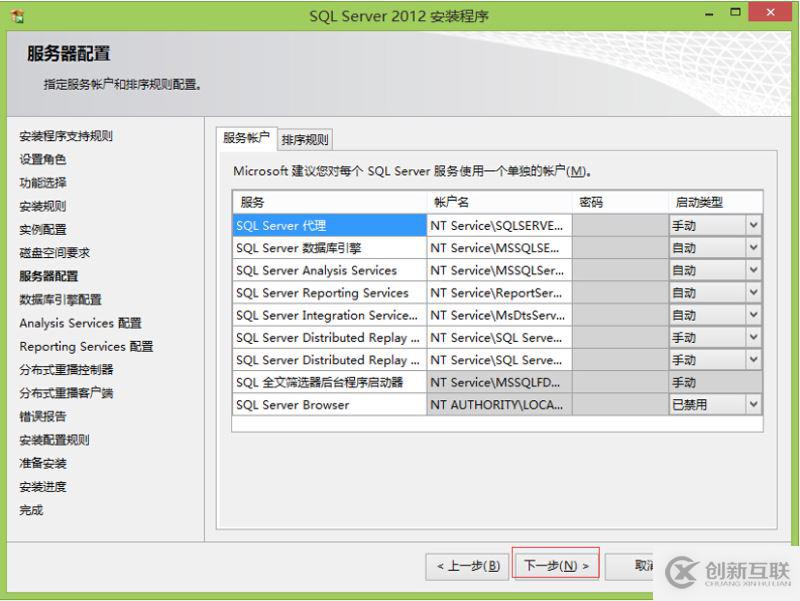Click 安装程序支持规则 in the step list
The height and width of the screenshot is (601, 800).
pyautogui.click(x=66, y=136)
